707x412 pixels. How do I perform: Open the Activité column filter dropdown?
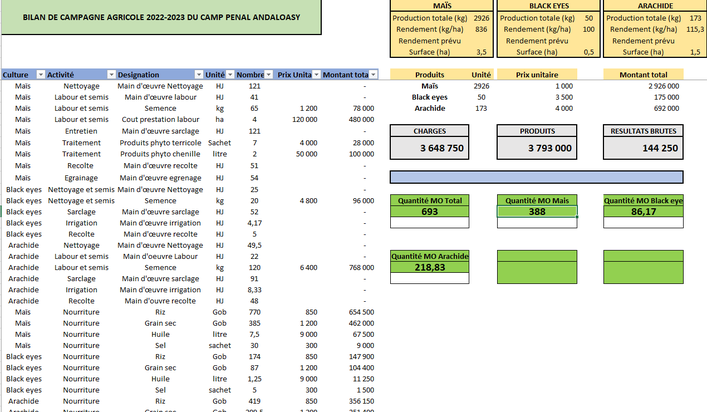(x=109, y=75)
